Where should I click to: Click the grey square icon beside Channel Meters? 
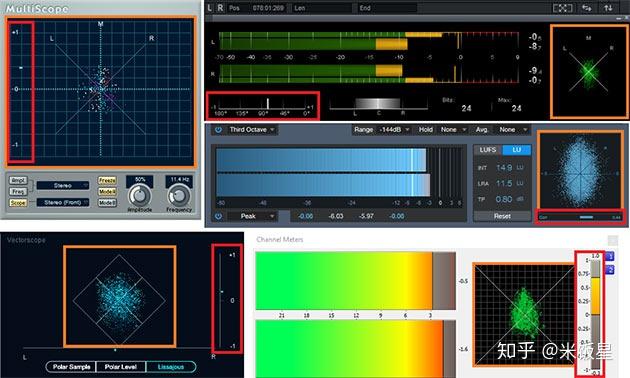click(613, 240)
